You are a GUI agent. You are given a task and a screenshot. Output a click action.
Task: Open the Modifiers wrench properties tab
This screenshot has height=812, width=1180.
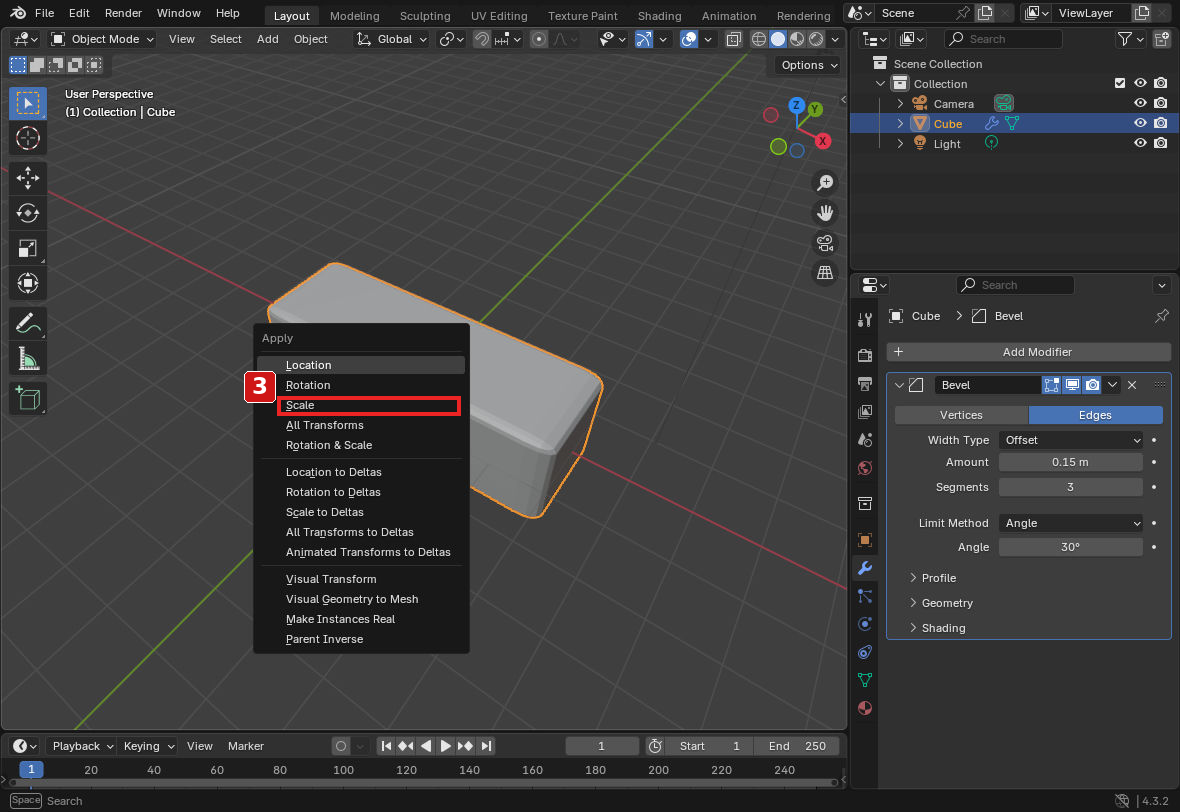[865, 568]
